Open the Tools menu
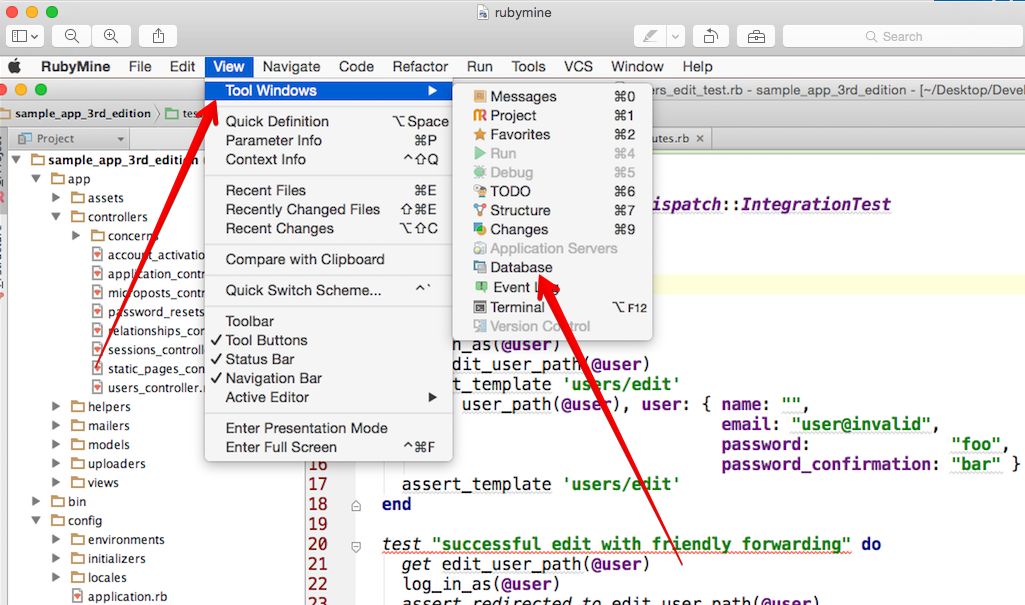This screenshot has width=1025, height=605. (528, 67)
